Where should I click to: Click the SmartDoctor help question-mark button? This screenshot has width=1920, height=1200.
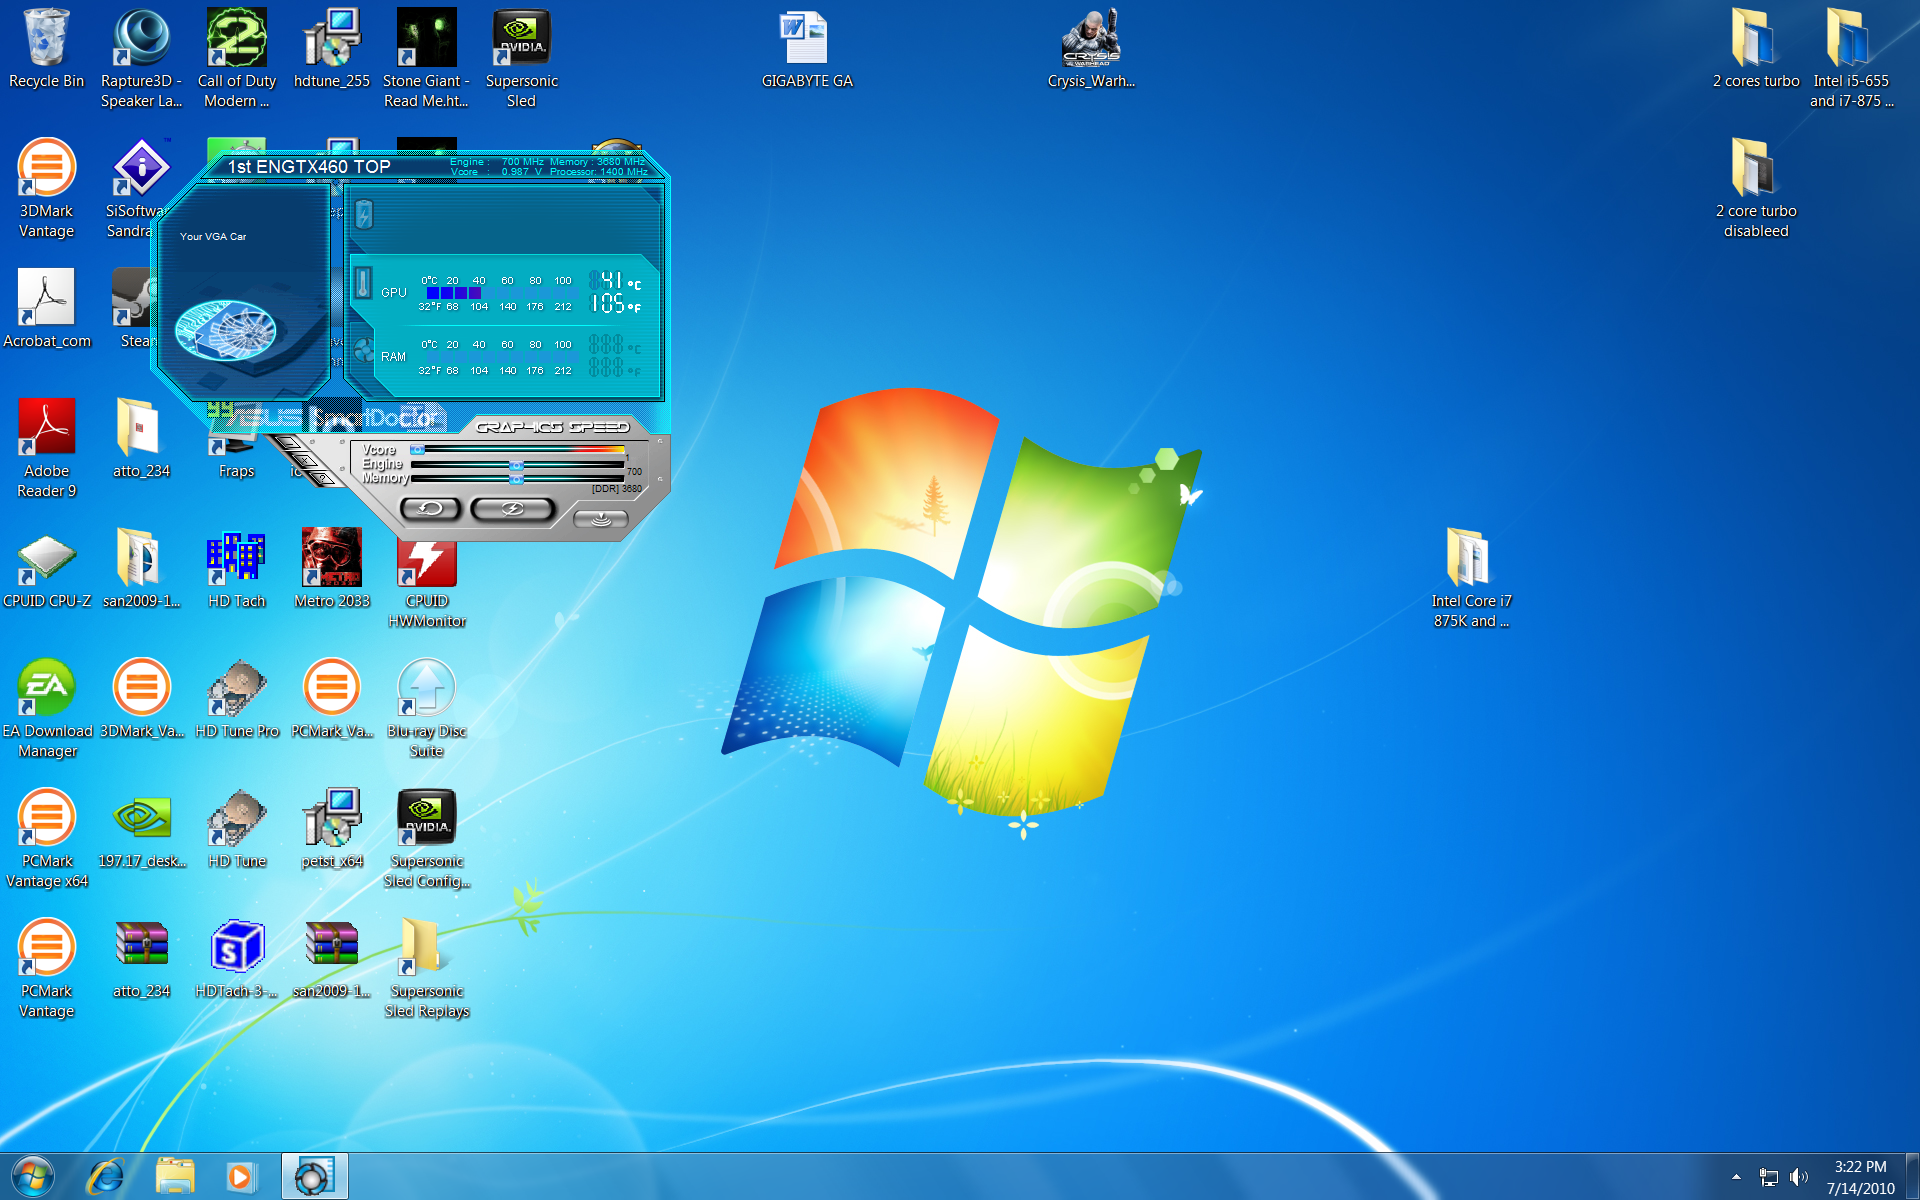click(x=324, y=478)
